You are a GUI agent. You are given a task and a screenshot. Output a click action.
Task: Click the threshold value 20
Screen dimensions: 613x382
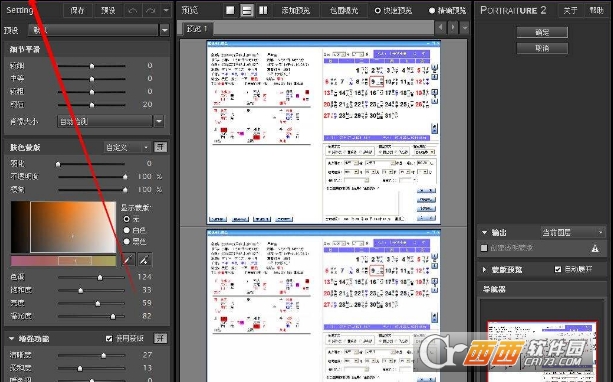point(147,104)
